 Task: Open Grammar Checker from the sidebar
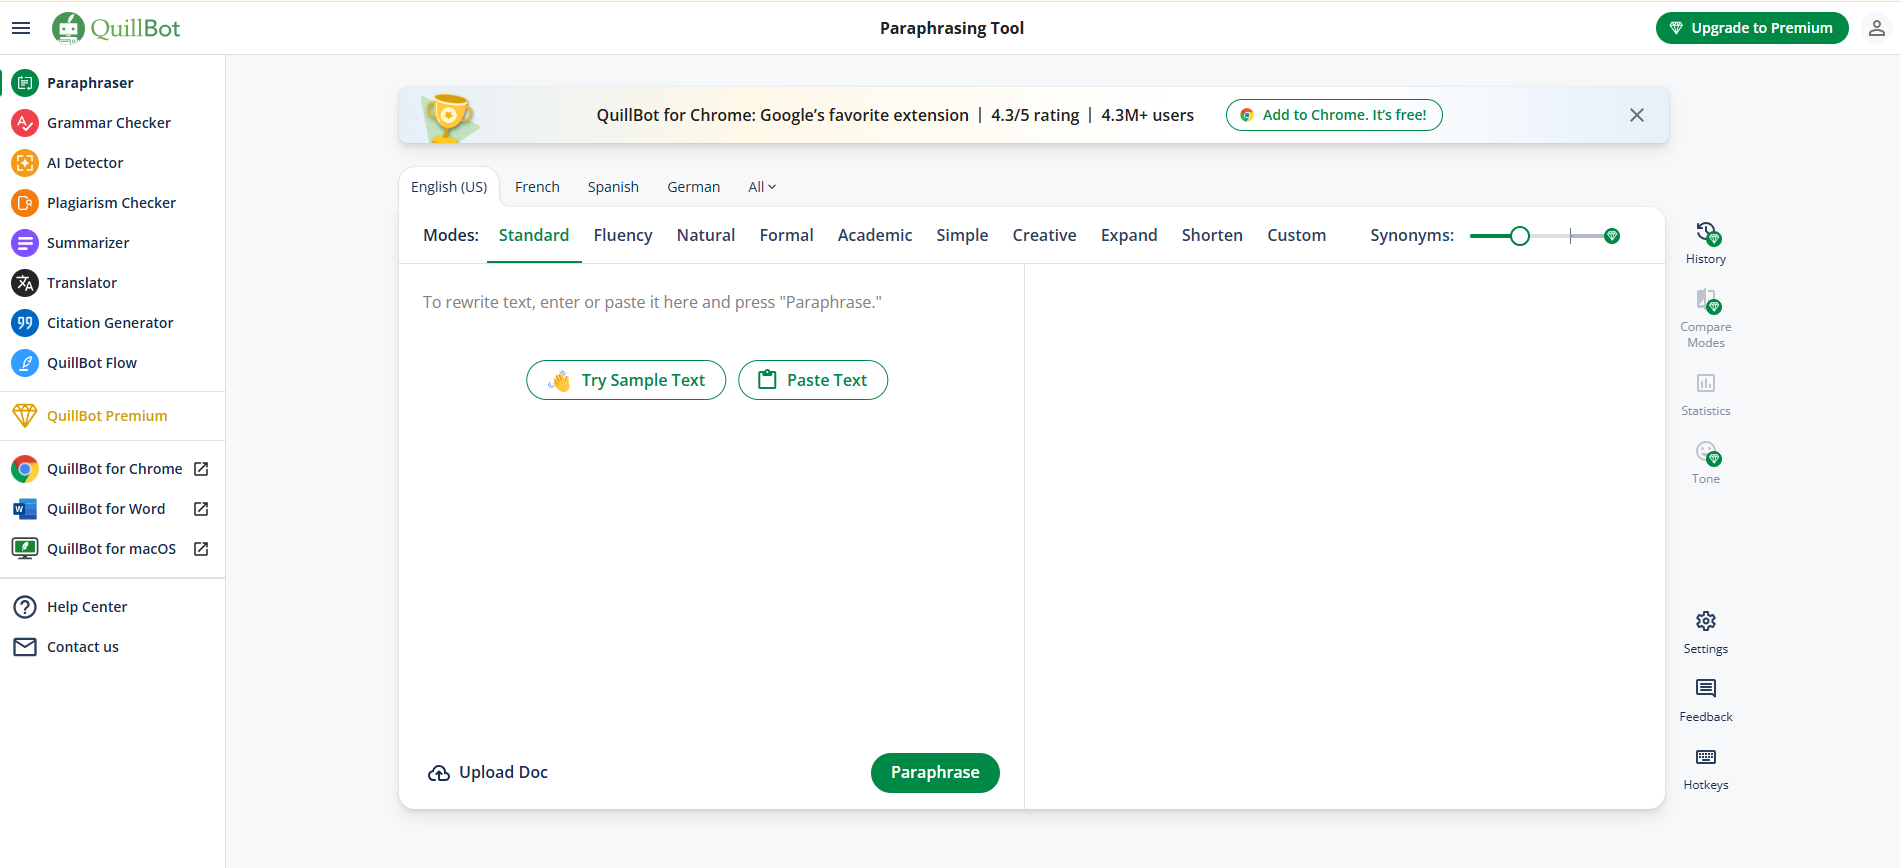(x=108, y=123)
